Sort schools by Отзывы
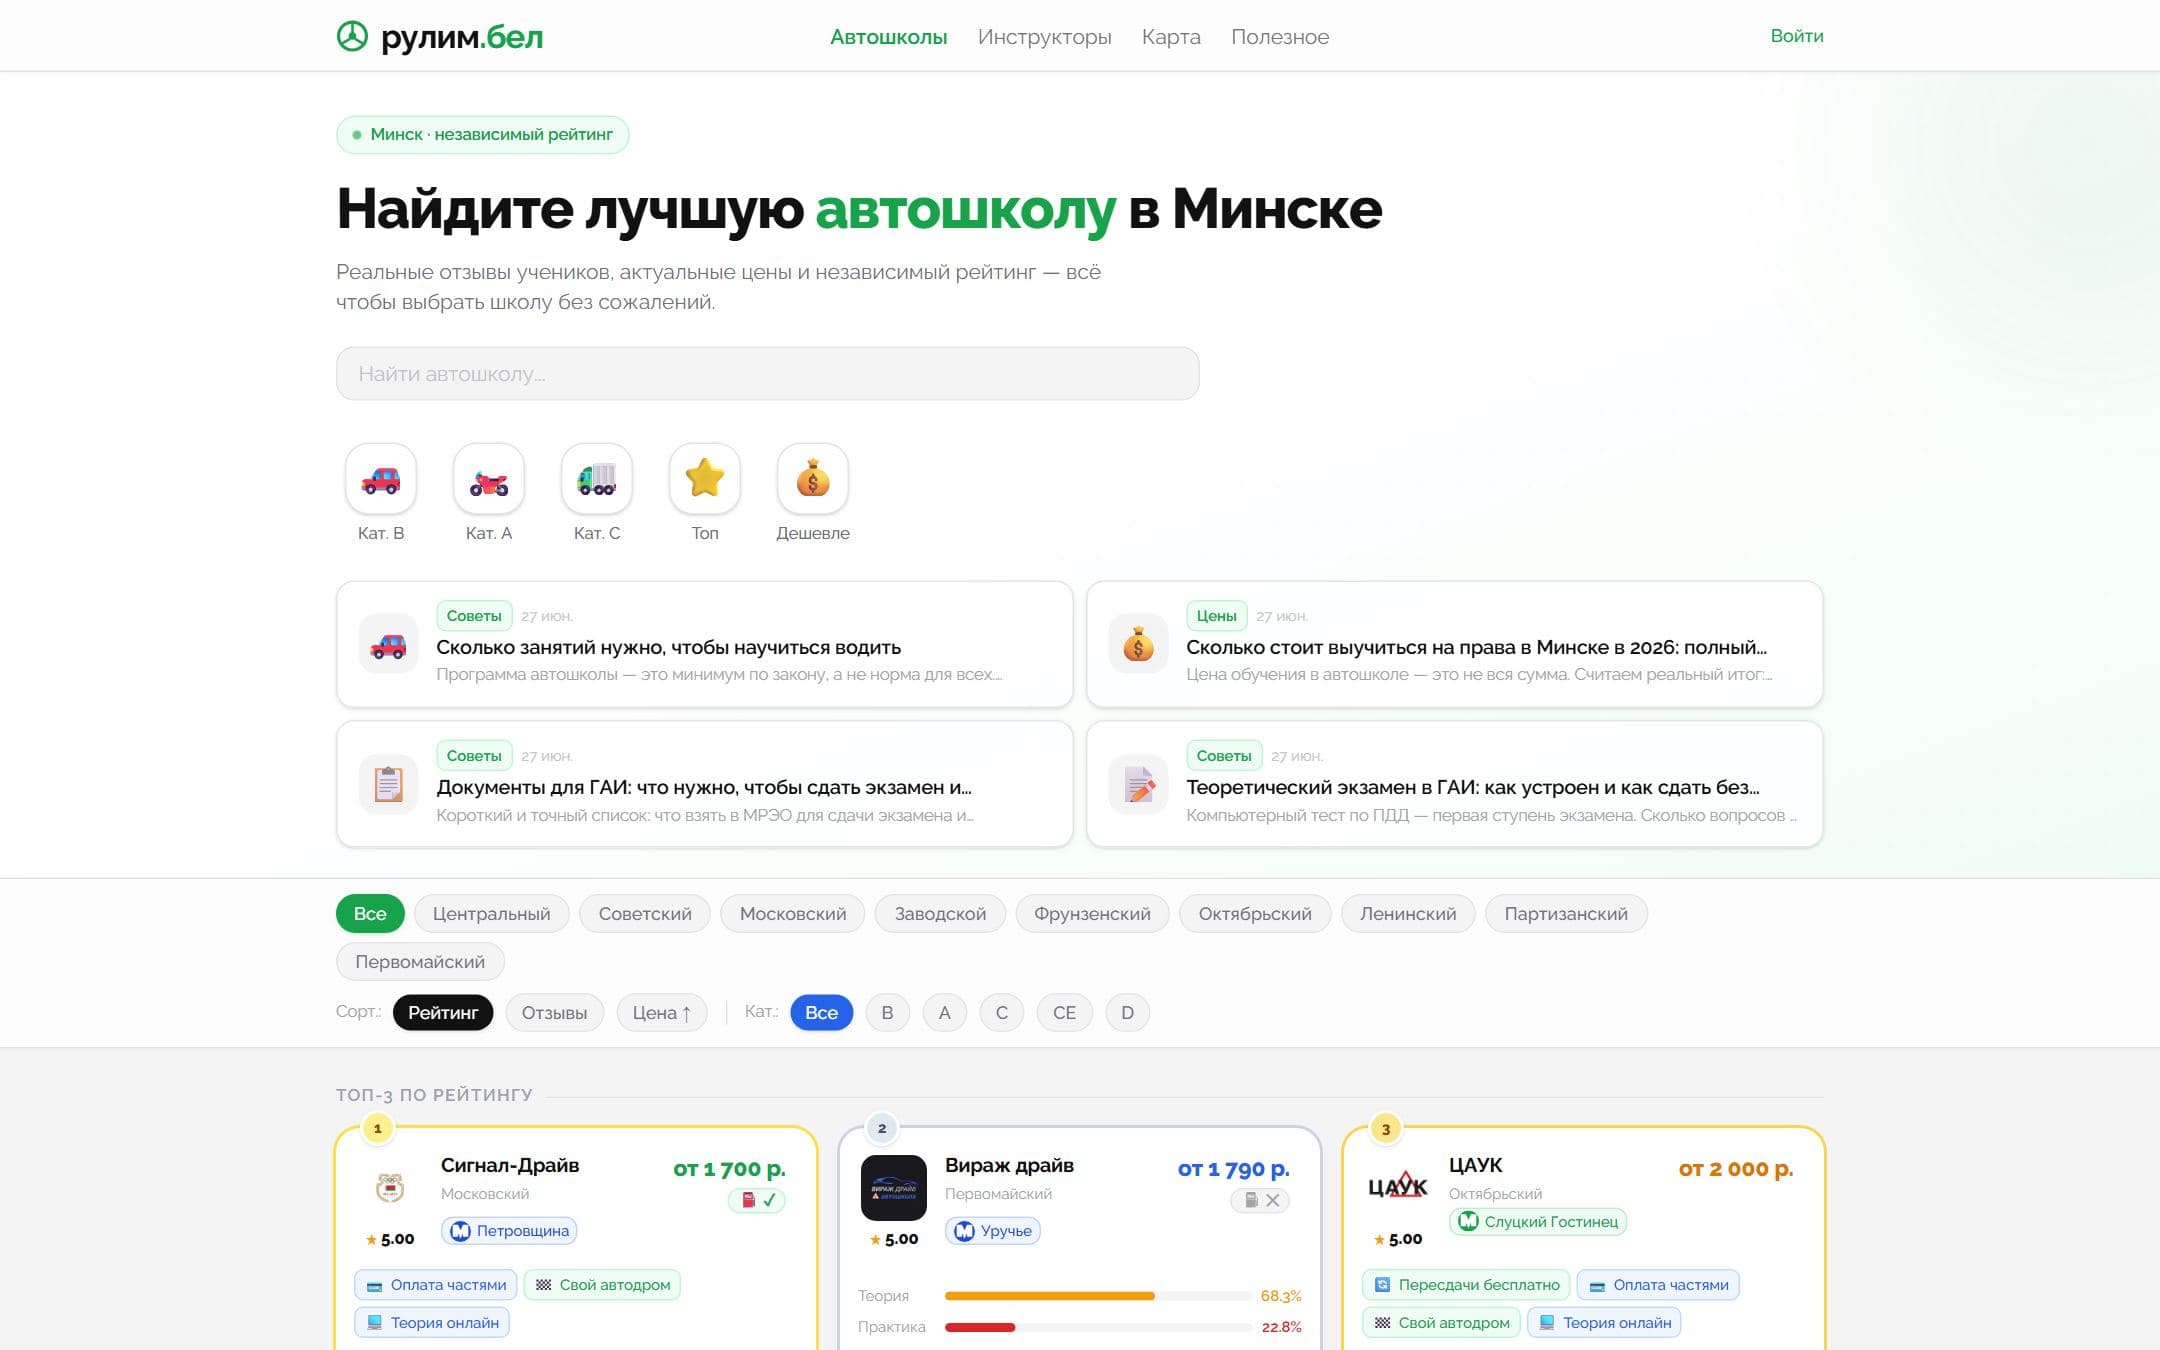 tap(554, 1013)
